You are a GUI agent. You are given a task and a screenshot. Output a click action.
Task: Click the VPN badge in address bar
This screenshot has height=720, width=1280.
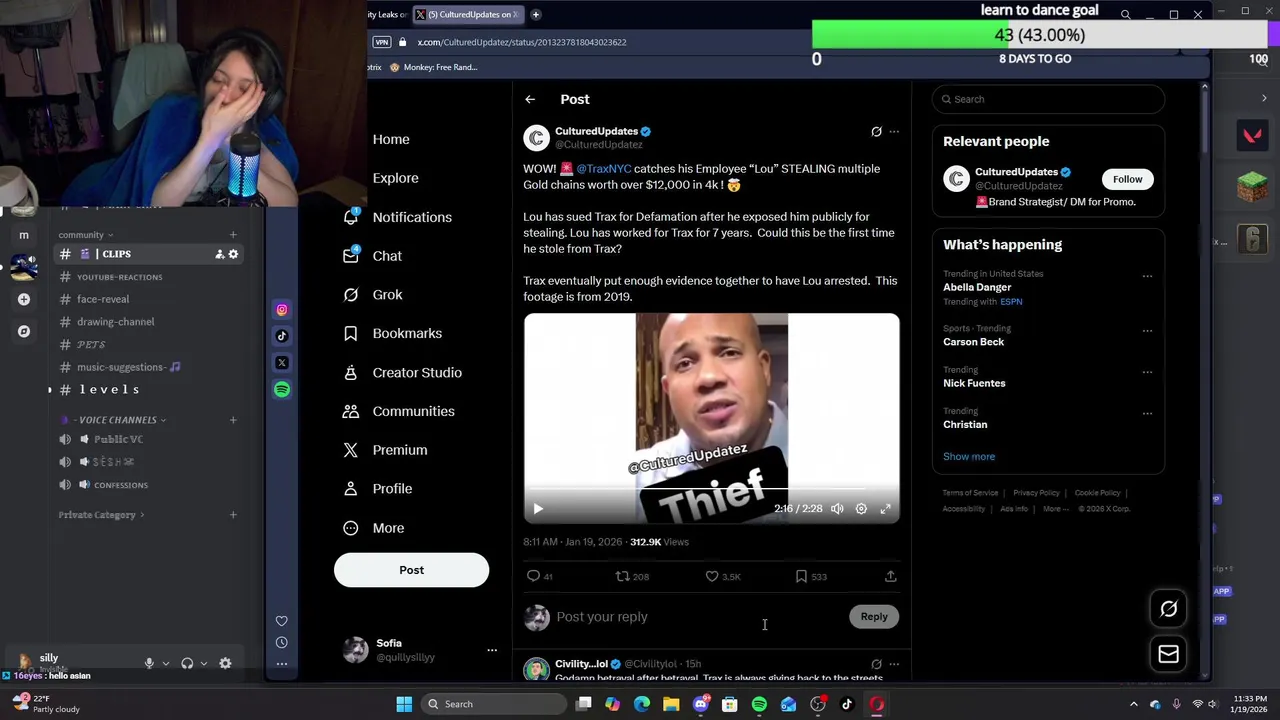[381, 42]
